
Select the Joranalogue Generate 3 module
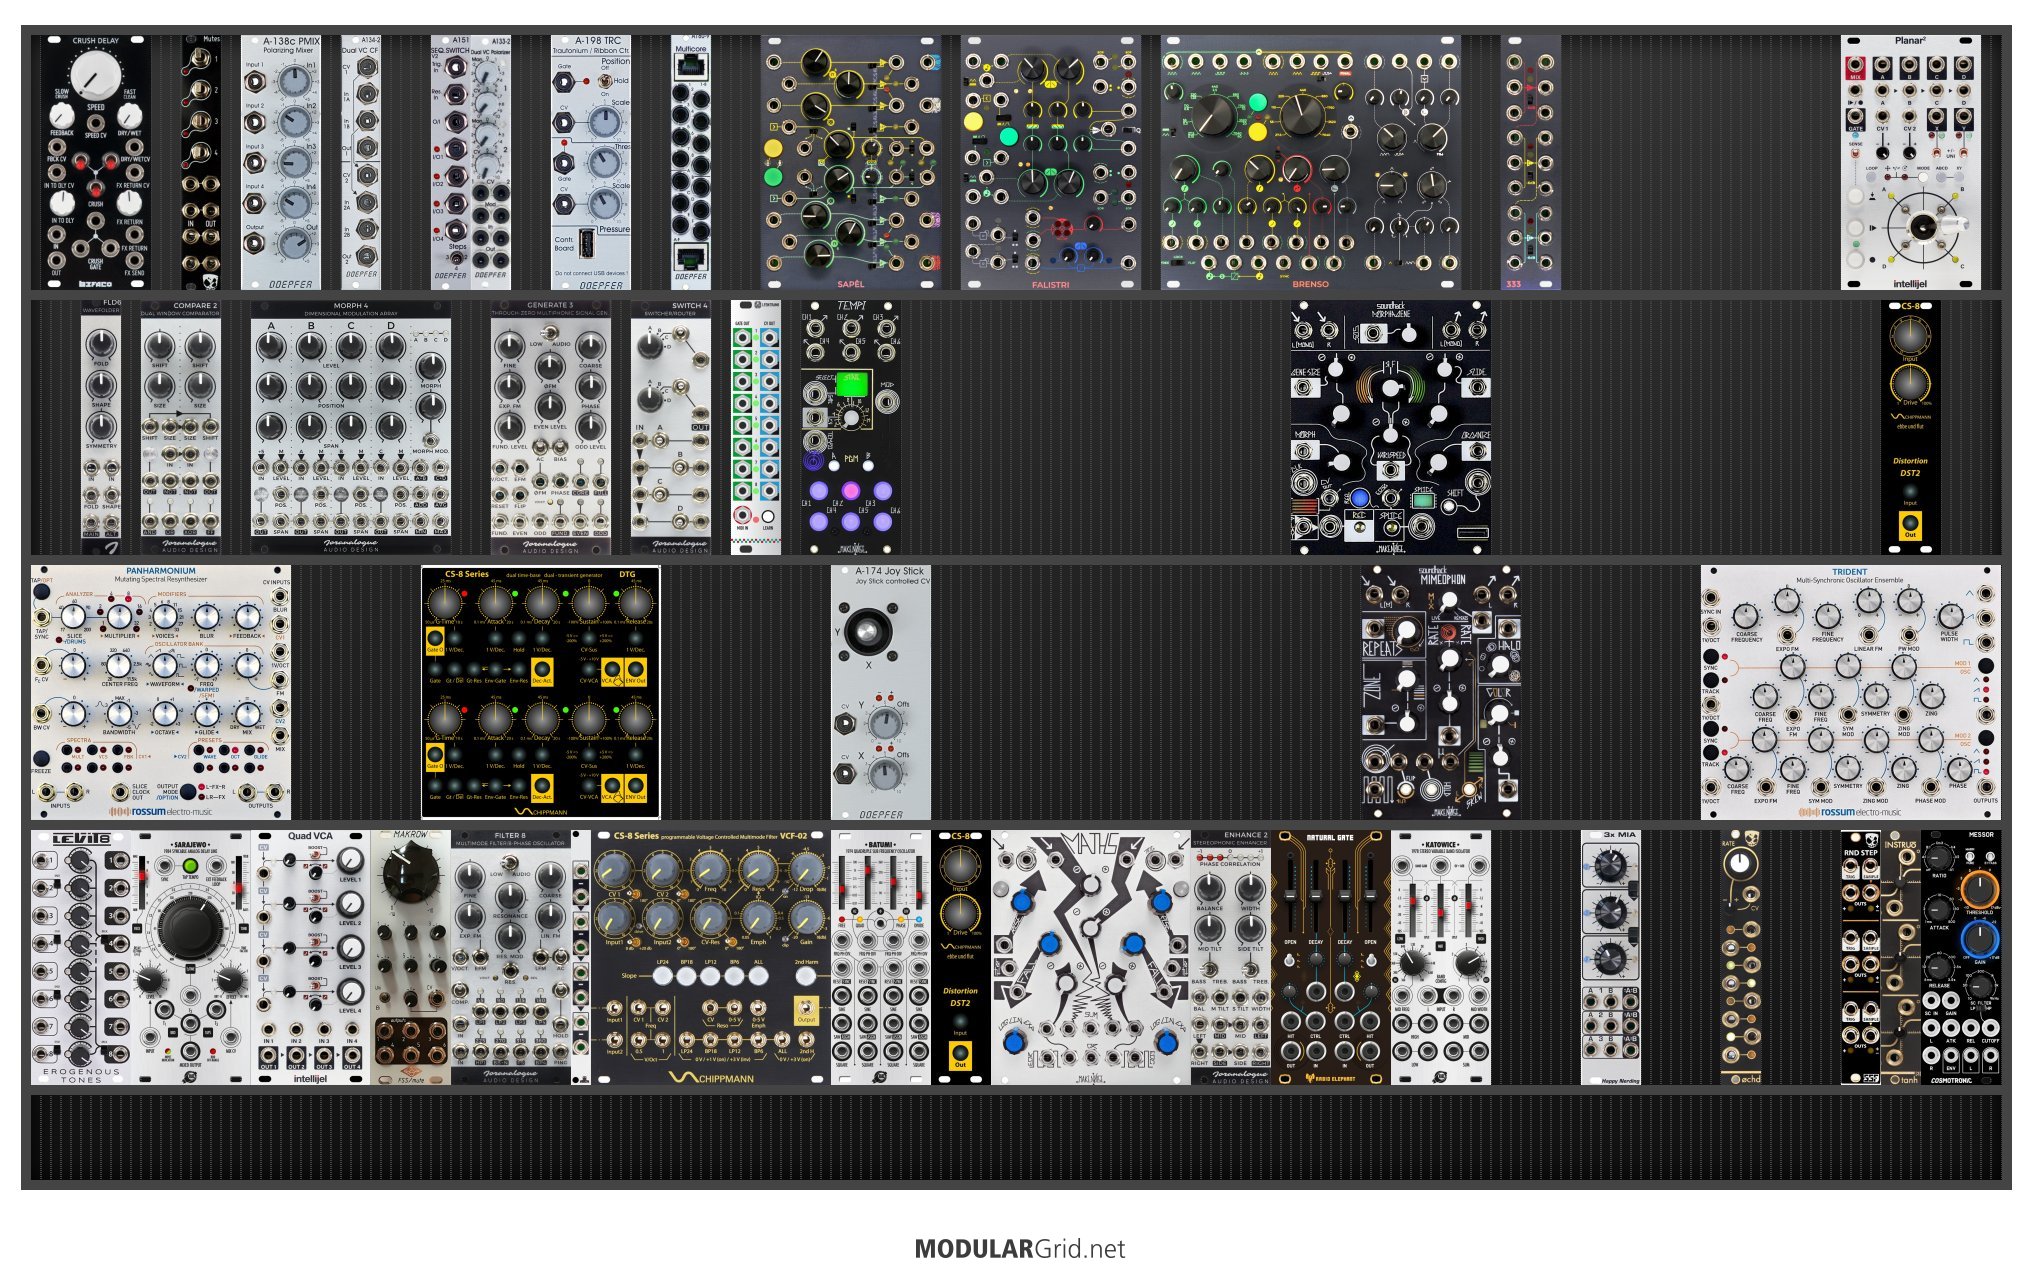tap(551, 427)
